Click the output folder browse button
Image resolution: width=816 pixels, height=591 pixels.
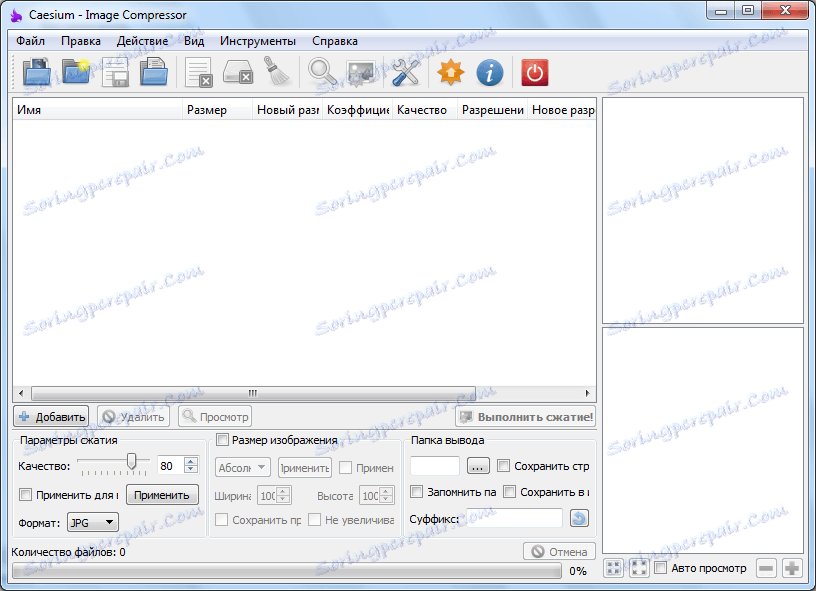pyautogui.click(x=478, y=466)
